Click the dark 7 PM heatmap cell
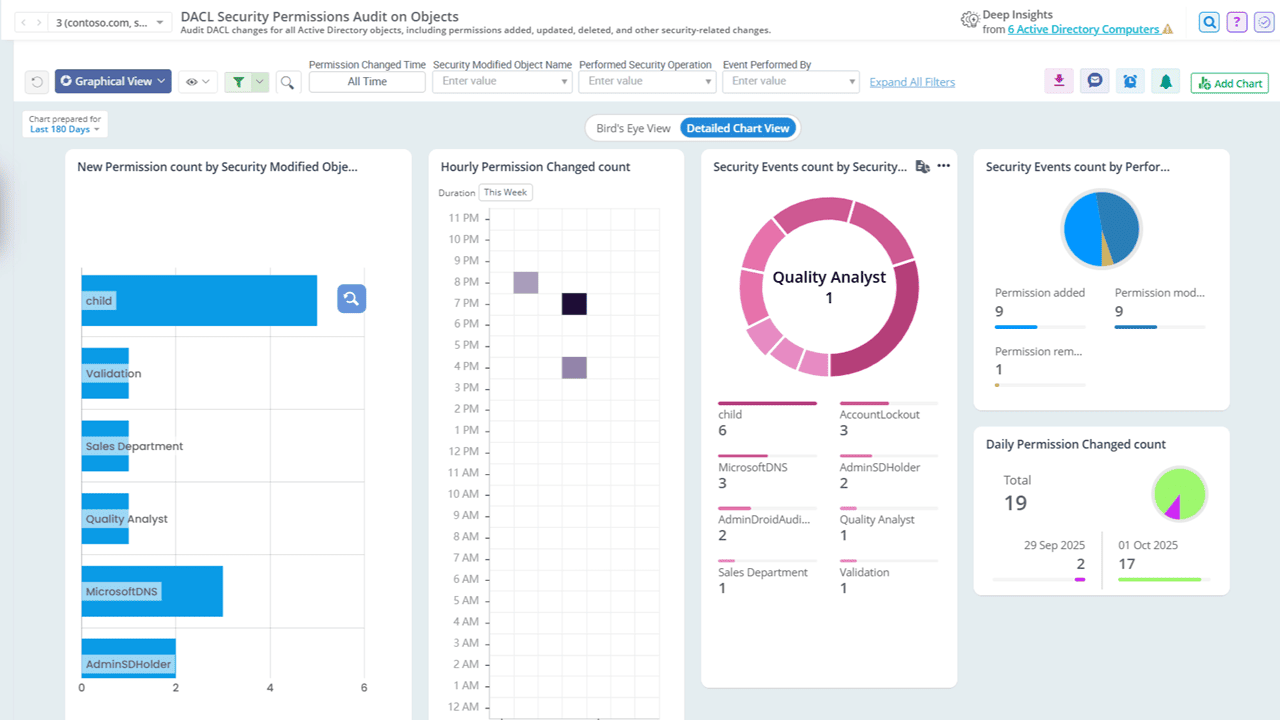The height and width of the screenshot is (720, 1280). (574, 303)
